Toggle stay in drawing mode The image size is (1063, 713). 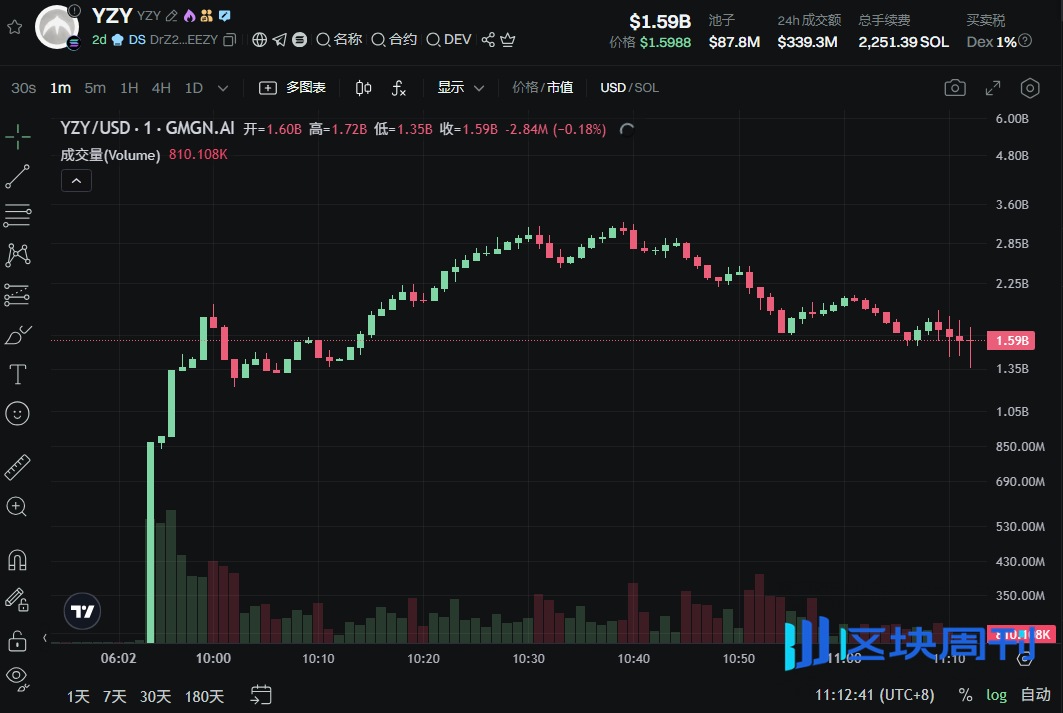18,600
